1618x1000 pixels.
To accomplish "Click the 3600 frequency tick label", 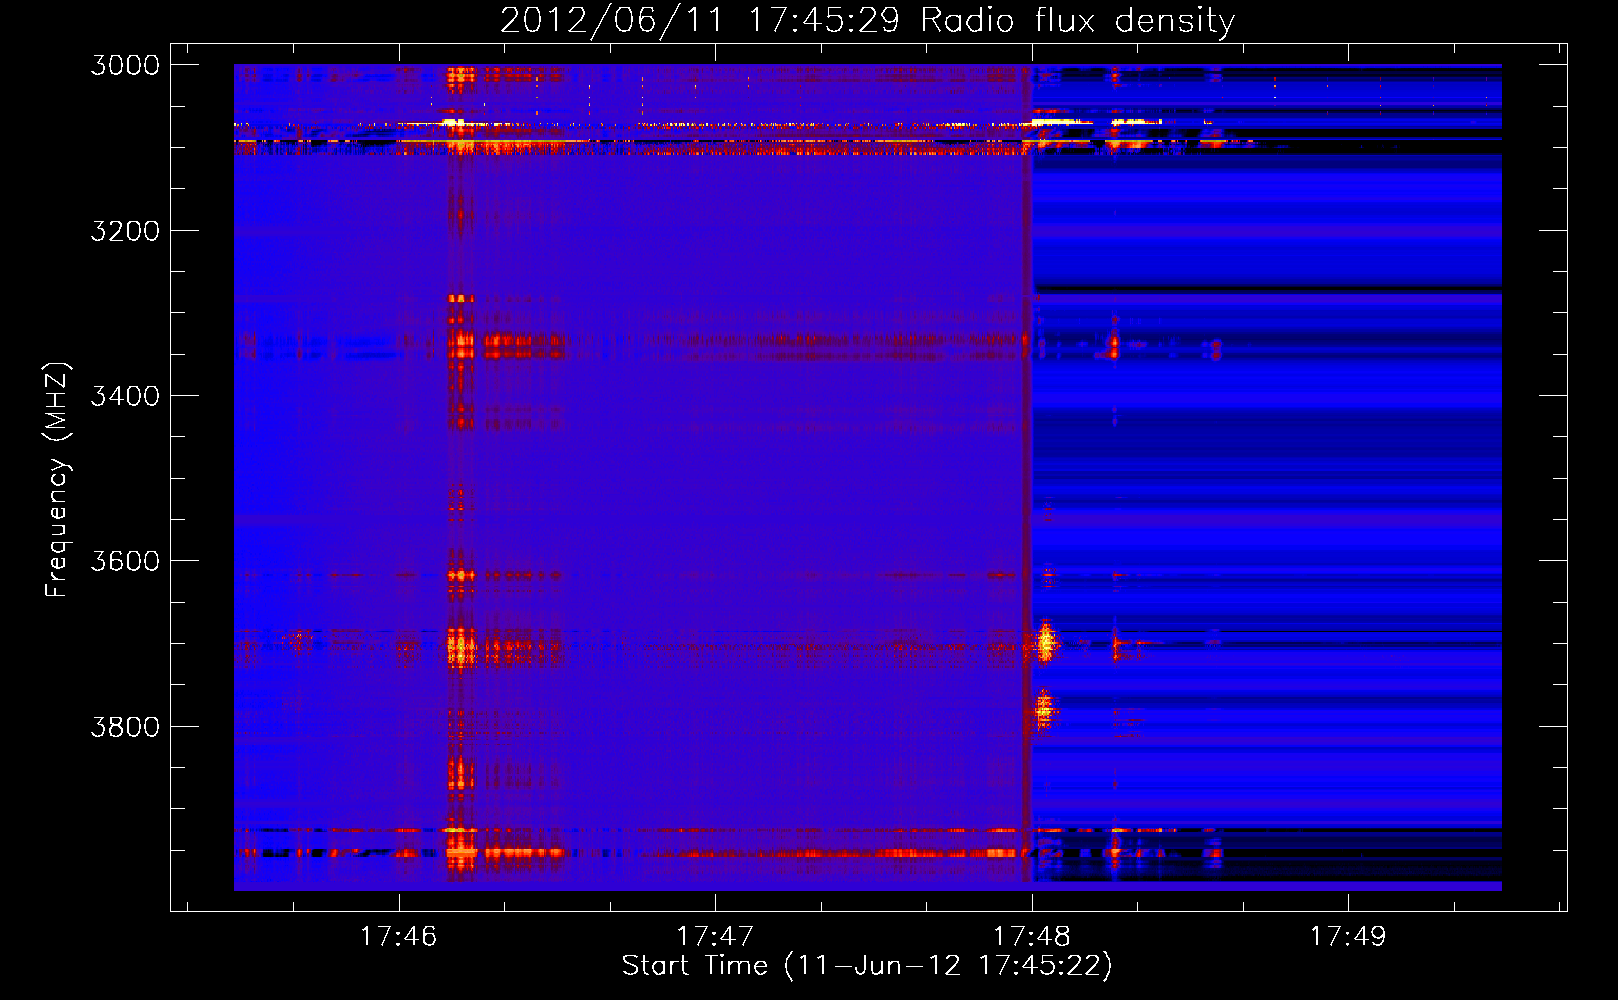I will click(x=125, y=561).
